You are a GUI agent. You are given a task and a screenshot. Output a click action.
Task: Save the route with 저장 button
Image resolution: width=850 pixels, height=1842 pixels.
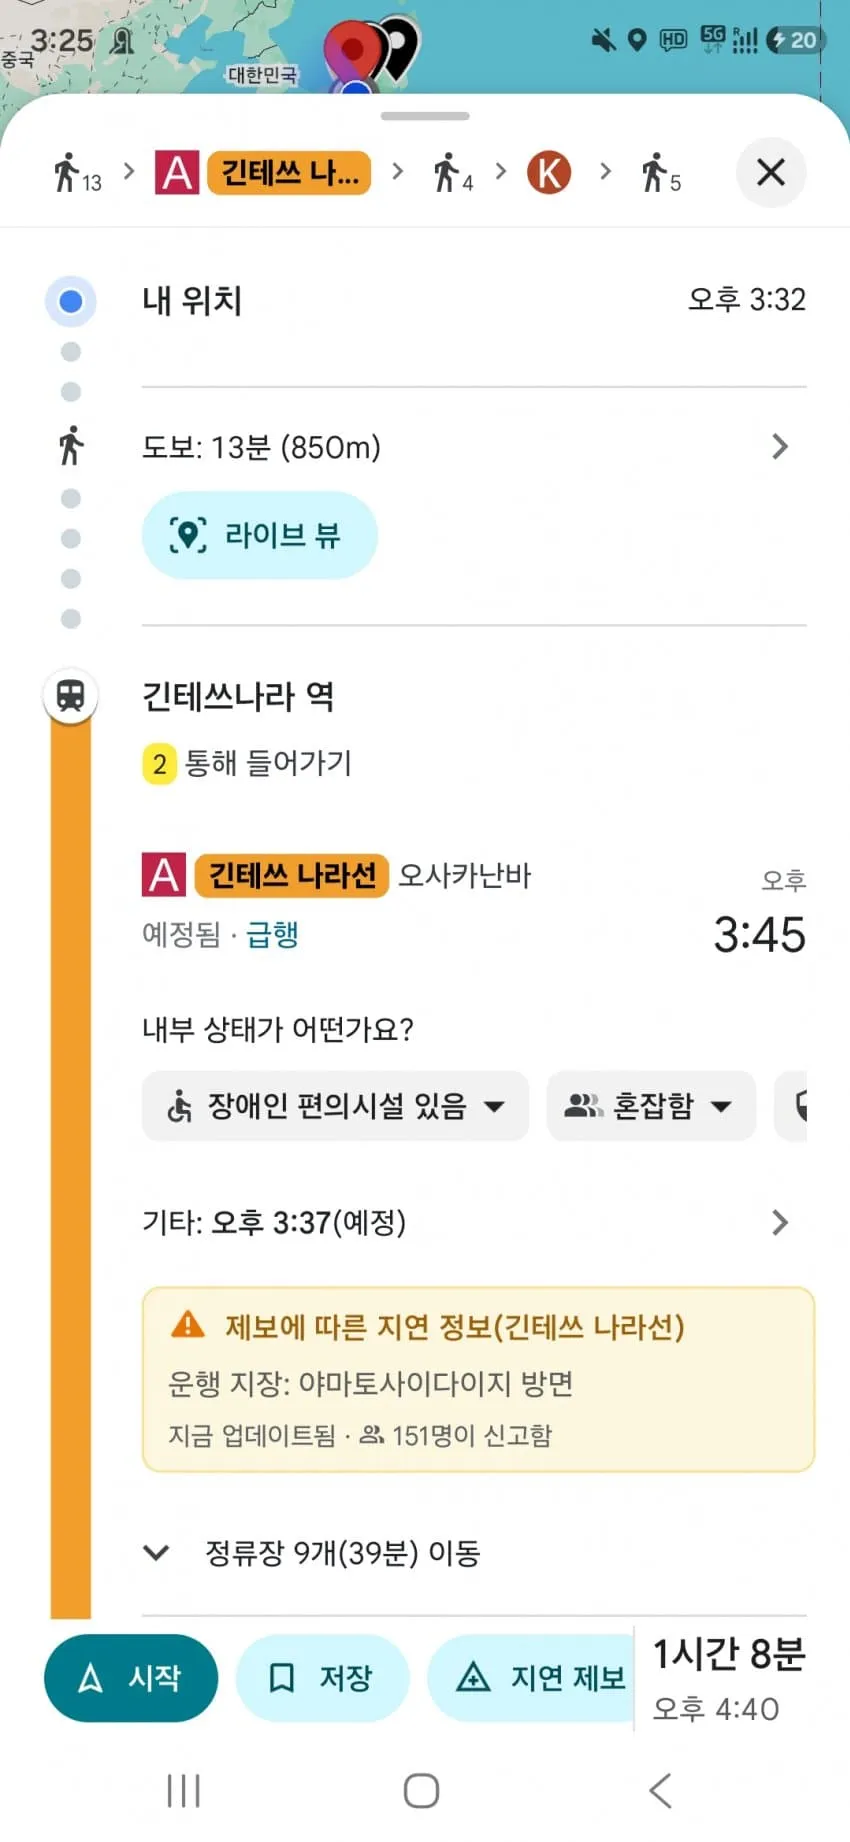tap(322, 1678)
